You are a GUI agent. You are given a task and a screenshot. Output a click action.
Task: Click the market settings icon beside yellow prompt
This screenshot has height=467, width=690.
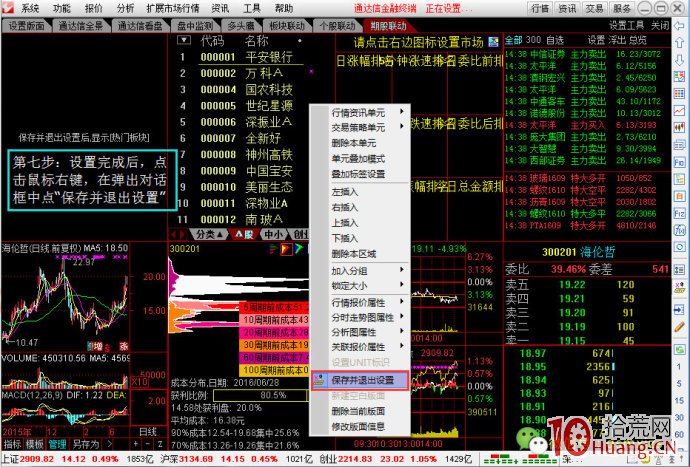[x=494, y=42]
